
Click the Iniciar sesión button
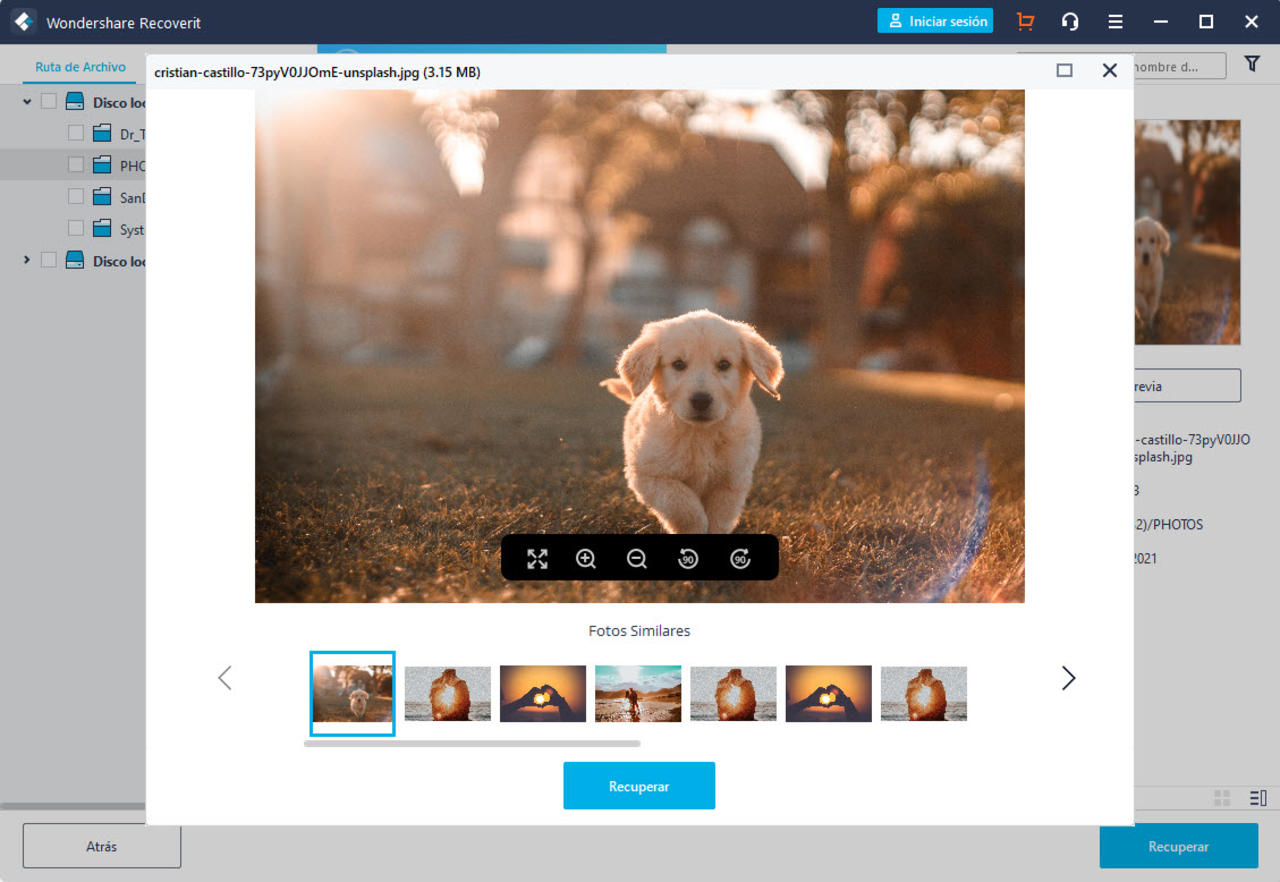[935, 21]
